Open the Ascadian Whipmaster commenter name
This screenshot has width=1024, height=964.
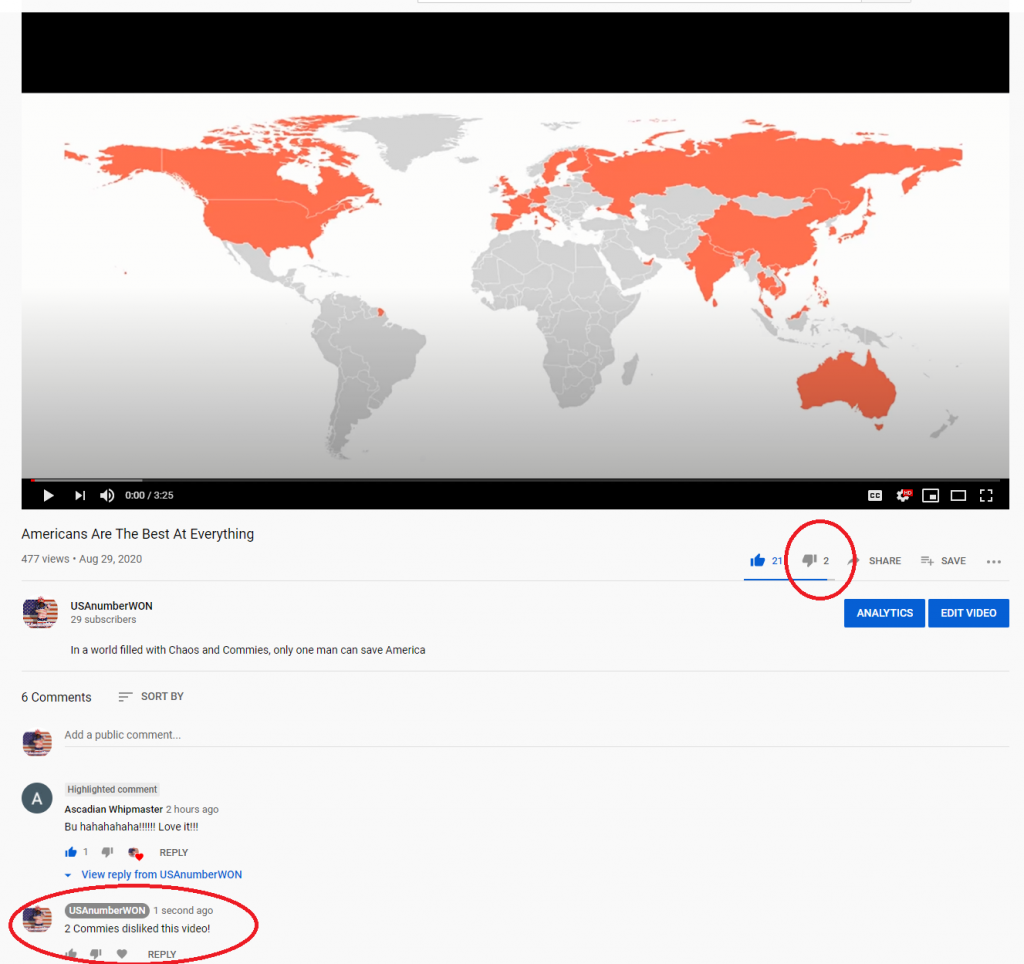point(114,810)
